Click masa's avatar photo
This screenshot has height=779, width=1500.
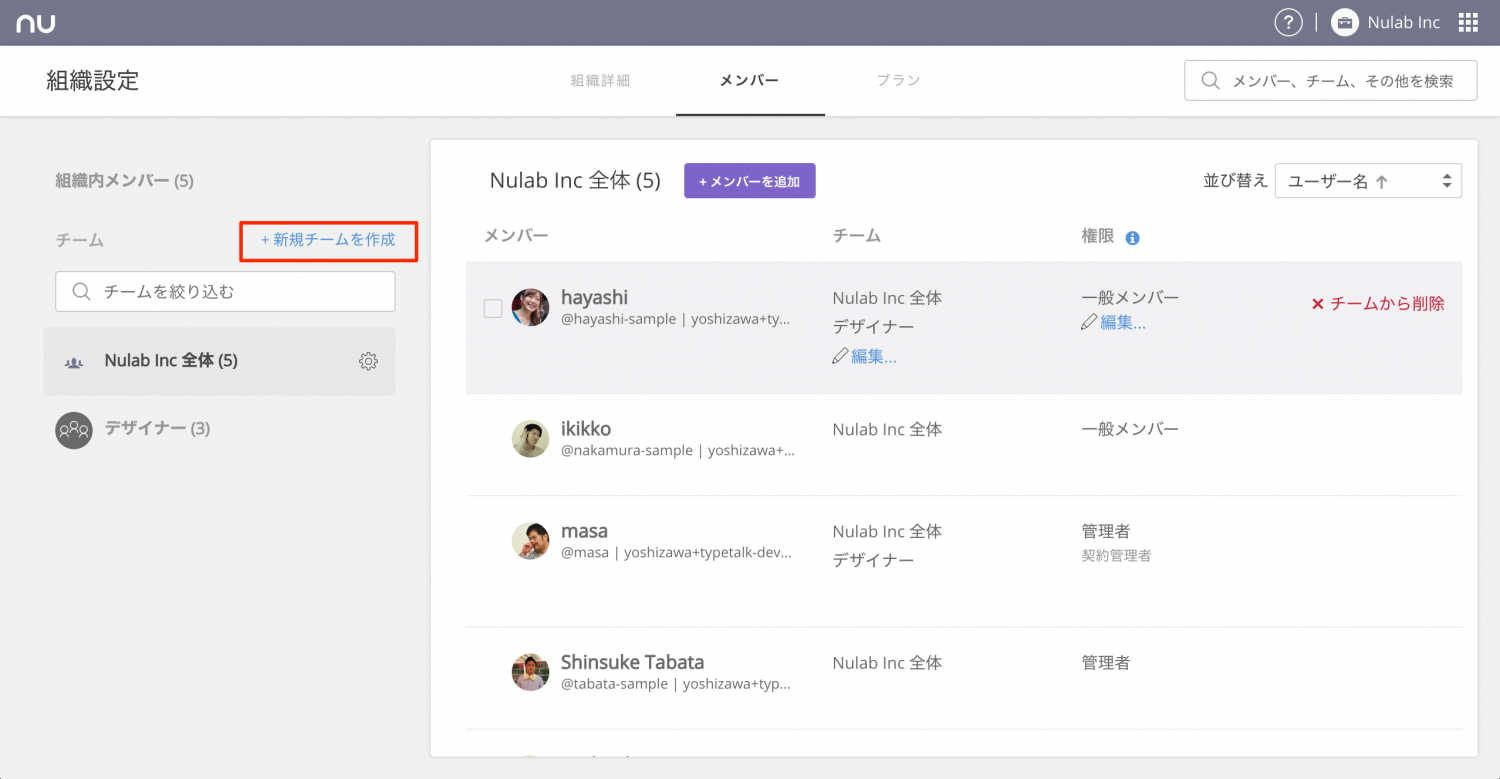point(530,540)
